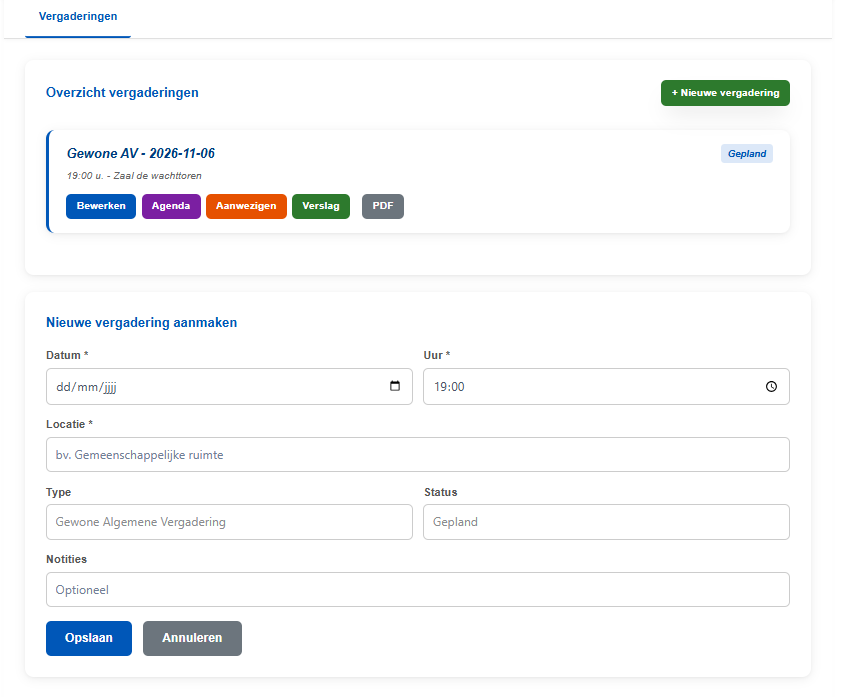Click the + Nieuwe vergadering button

pos(725,93)
